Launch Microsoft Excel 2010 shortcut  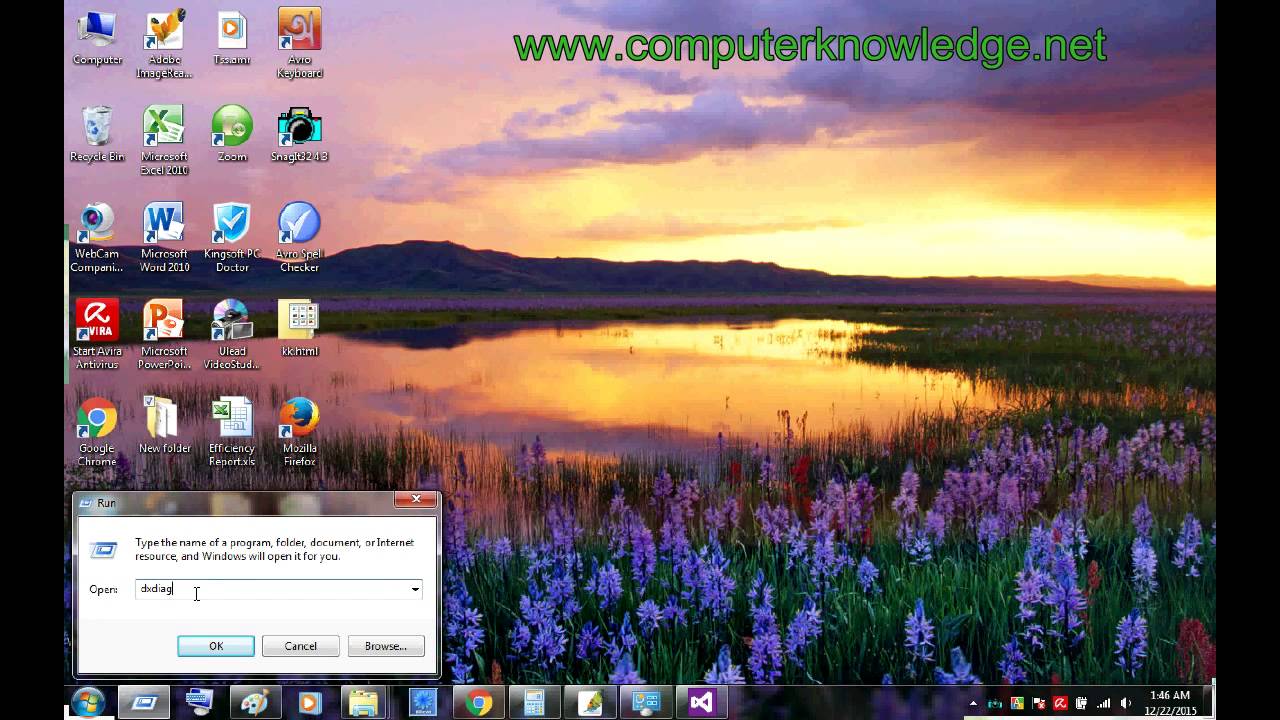click(x=164, y=141)
